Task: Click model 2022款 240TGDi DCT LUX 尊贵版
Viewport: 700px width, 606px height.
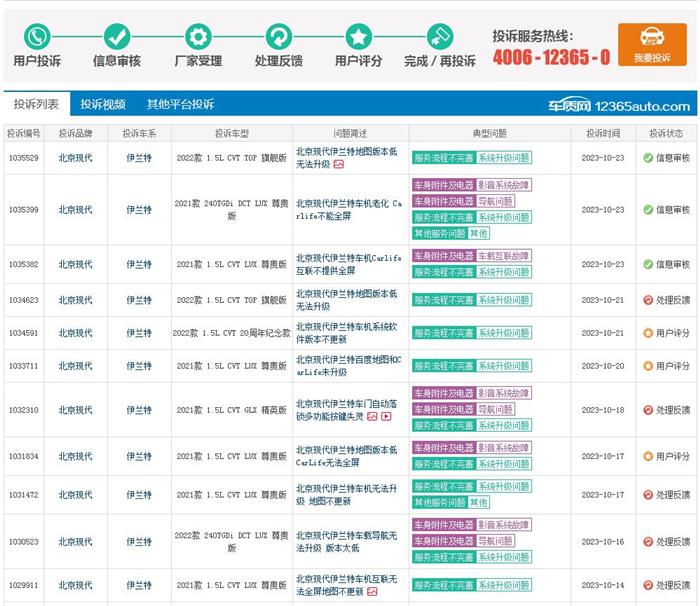Action: [x=232, y=542]
